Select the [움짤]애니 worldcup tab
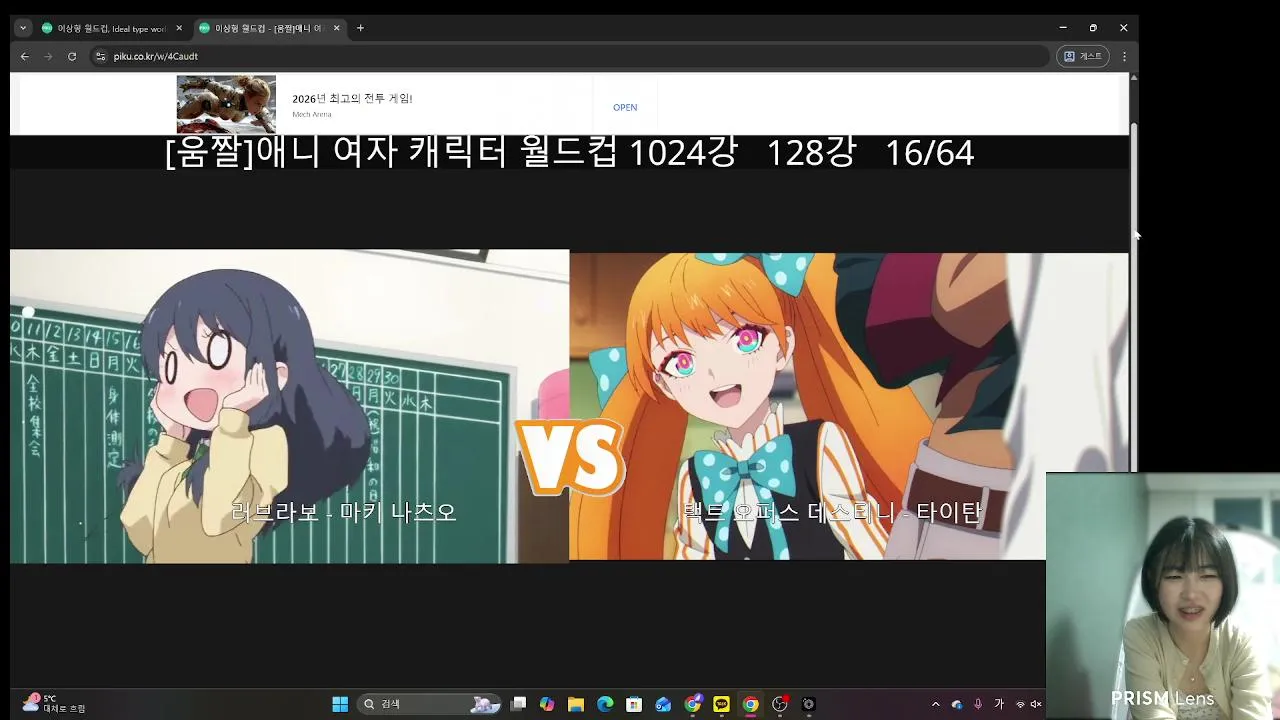The image size is (1280, 720). click(268, 28)
